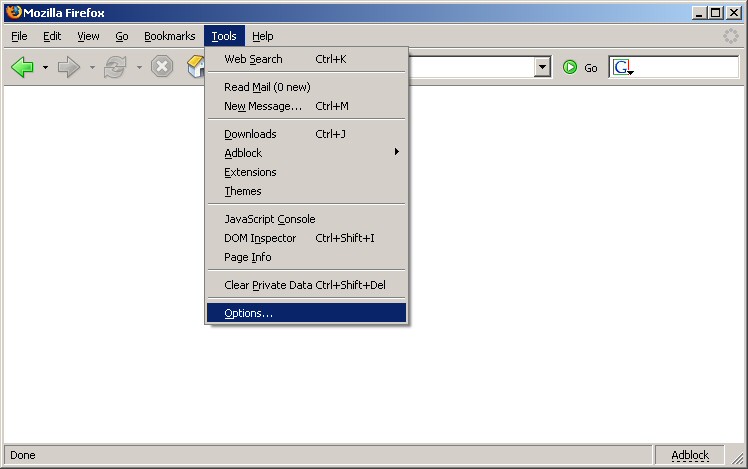The image size is (748, 469).
Task: Click the green Back arrow button
Action: click(22, 67)
